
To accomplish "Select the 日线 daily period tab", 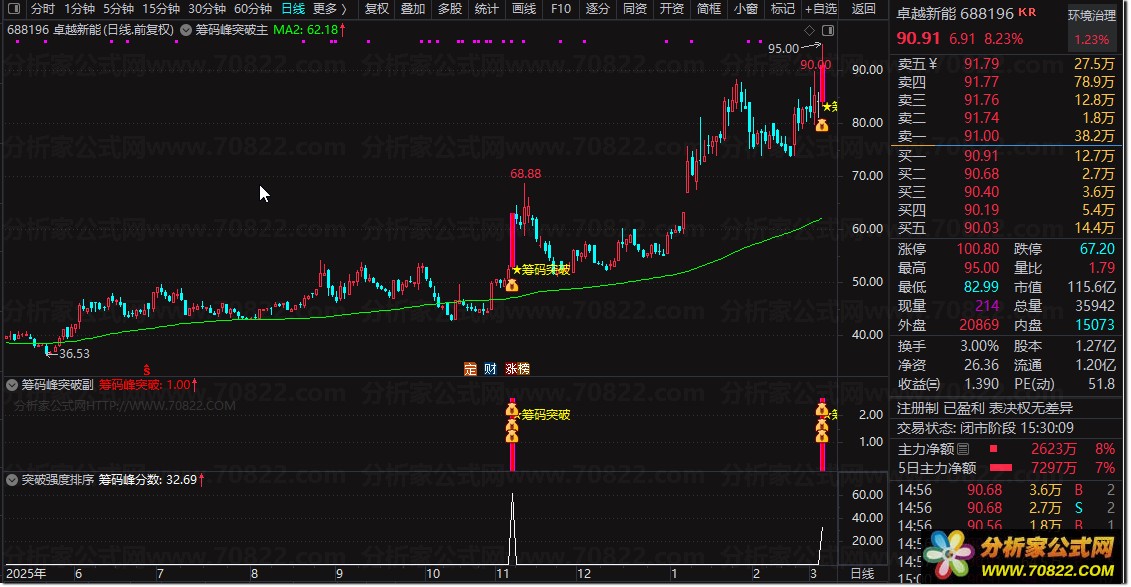I will tap(293, 9).
